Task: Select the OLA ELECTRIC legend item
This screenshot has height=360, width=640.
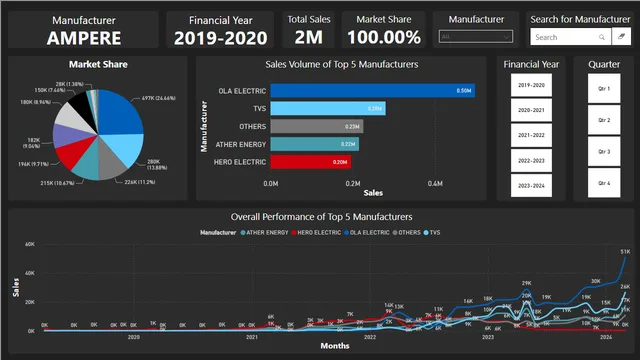Action: coord(367,232)
